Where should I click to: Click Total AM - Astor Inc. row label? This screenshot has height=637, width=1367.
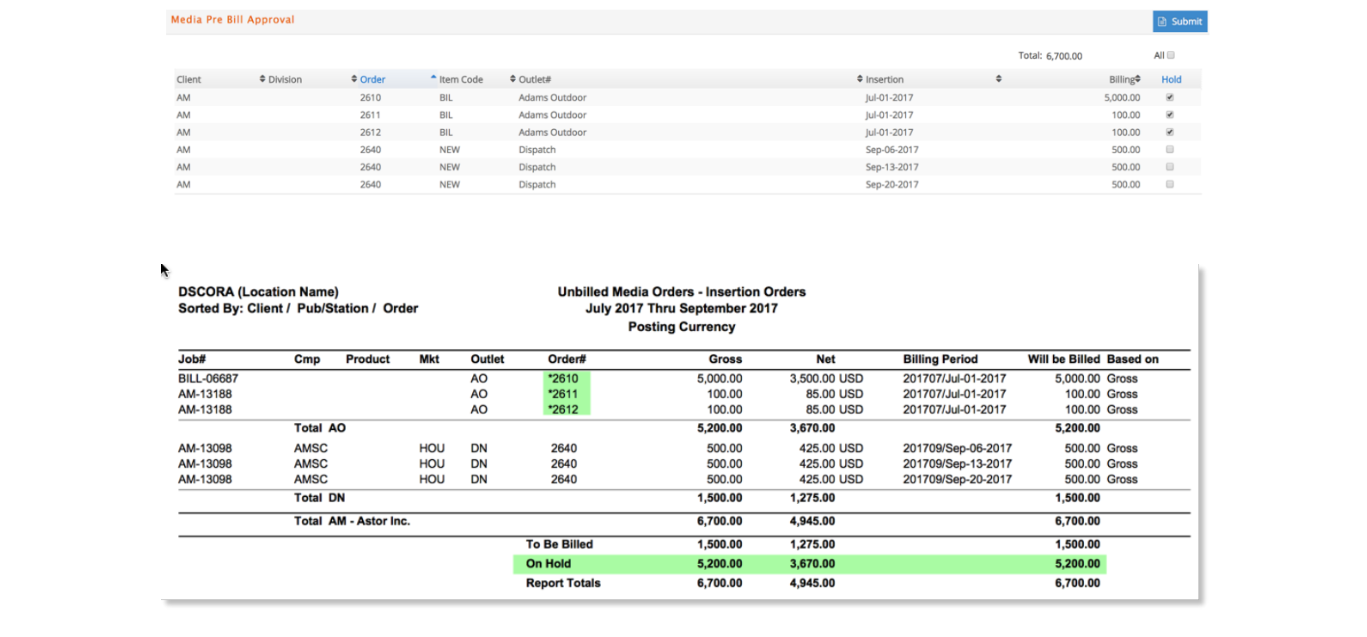click(352, 522)
